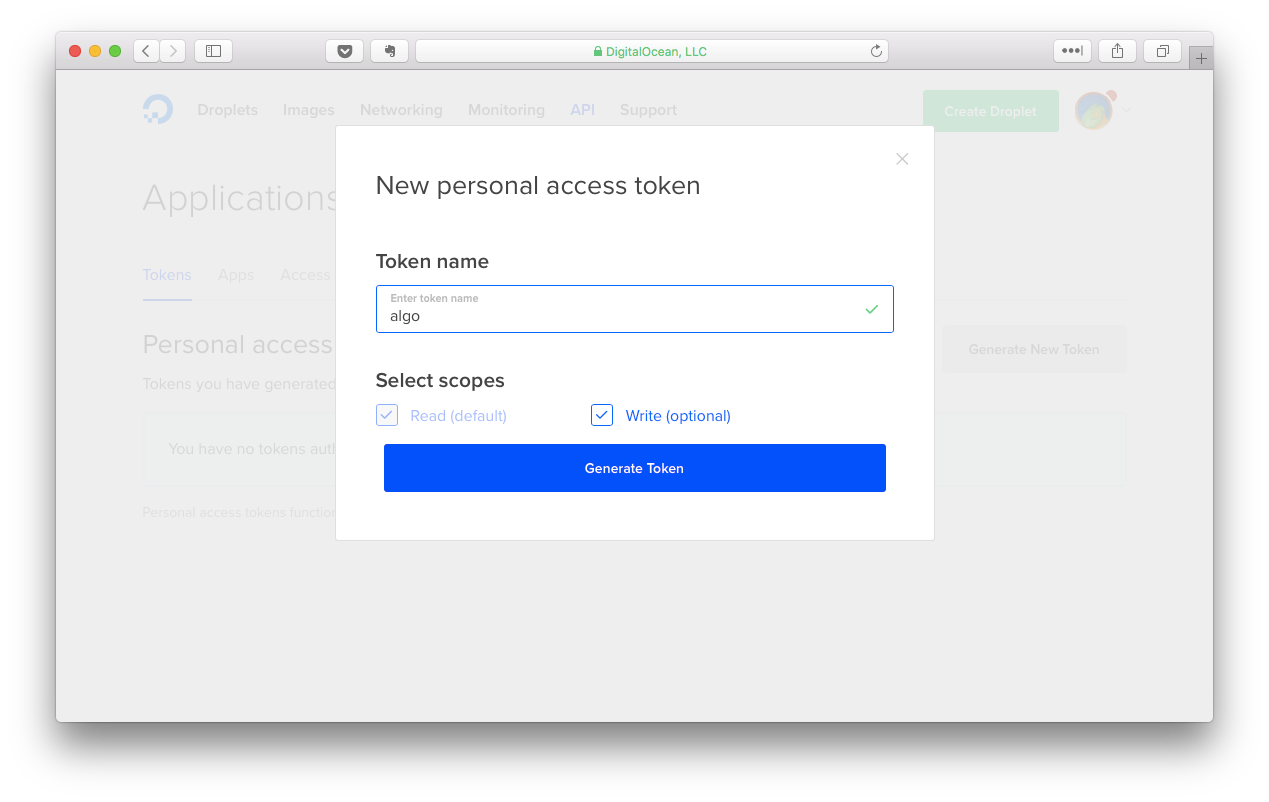Viewport: 1269px width, 802px height.
Task: Click the Pocket extension icon
Action: pyautogui.click(x=344, y=50)
